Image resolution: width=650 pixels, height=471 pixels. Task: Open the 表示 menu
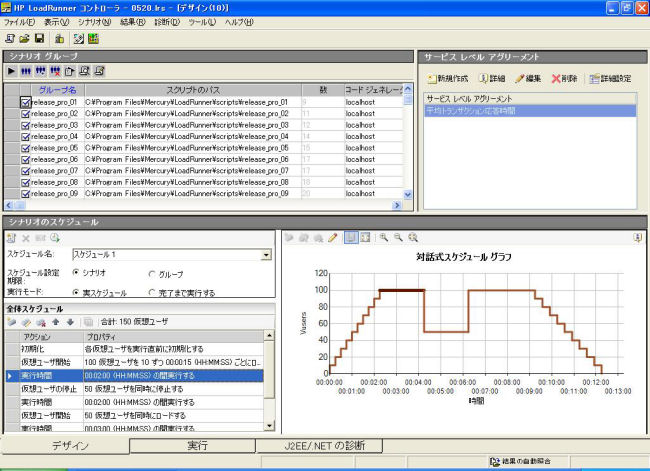56,22
